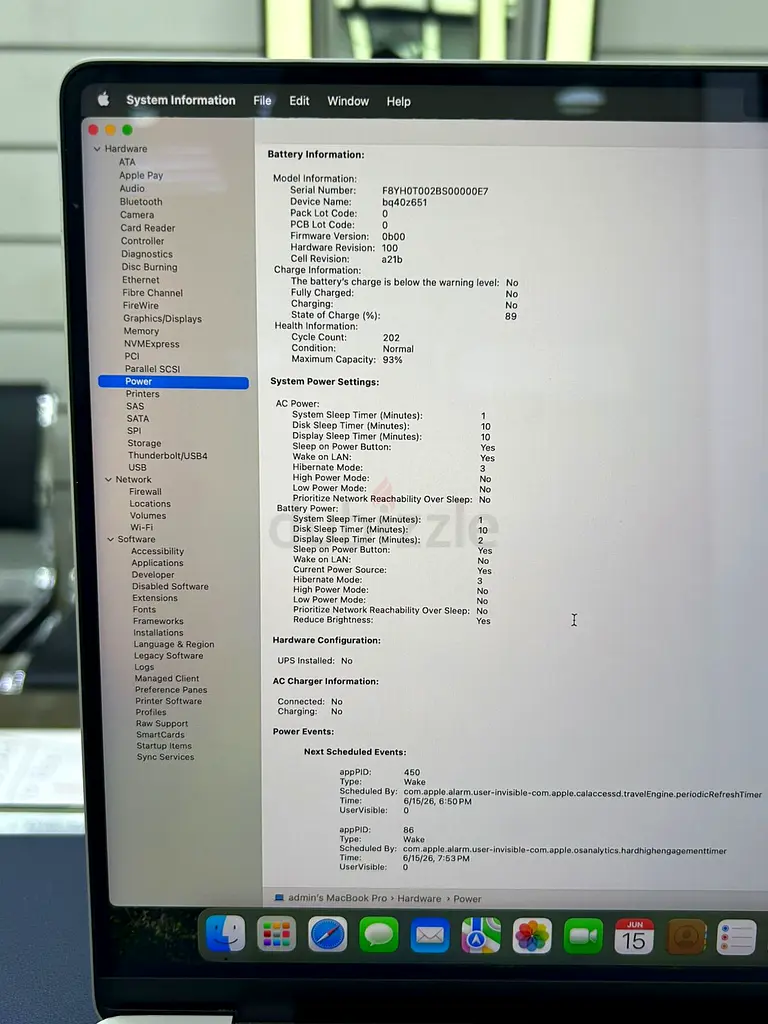Select Accessibility under Software
768x1024 pixels.
pos(157,552)
